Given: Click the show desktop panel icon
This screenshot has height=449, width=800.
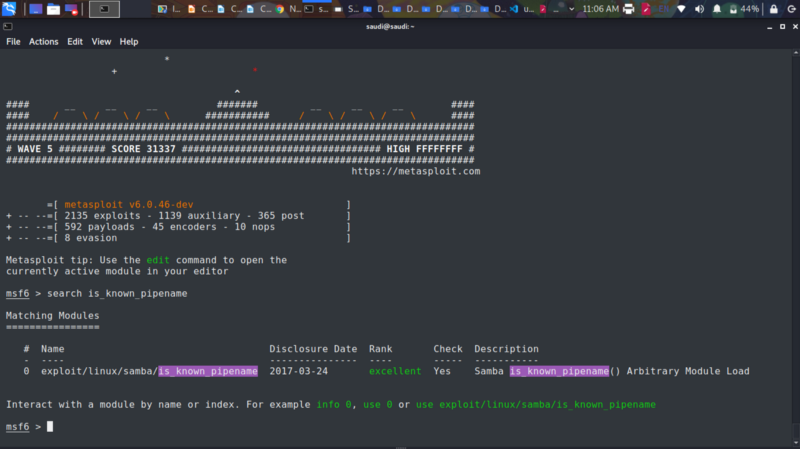Looking at the screenshot, I should (35, 9).
